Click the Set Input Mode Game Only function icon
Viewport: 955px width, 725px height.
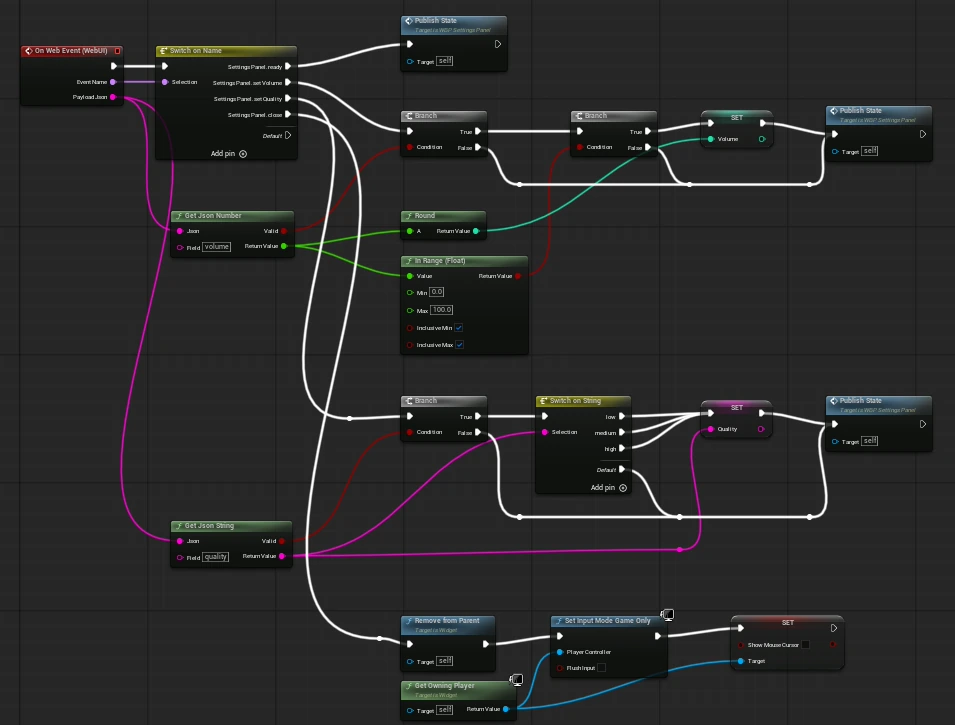(559, 621)
